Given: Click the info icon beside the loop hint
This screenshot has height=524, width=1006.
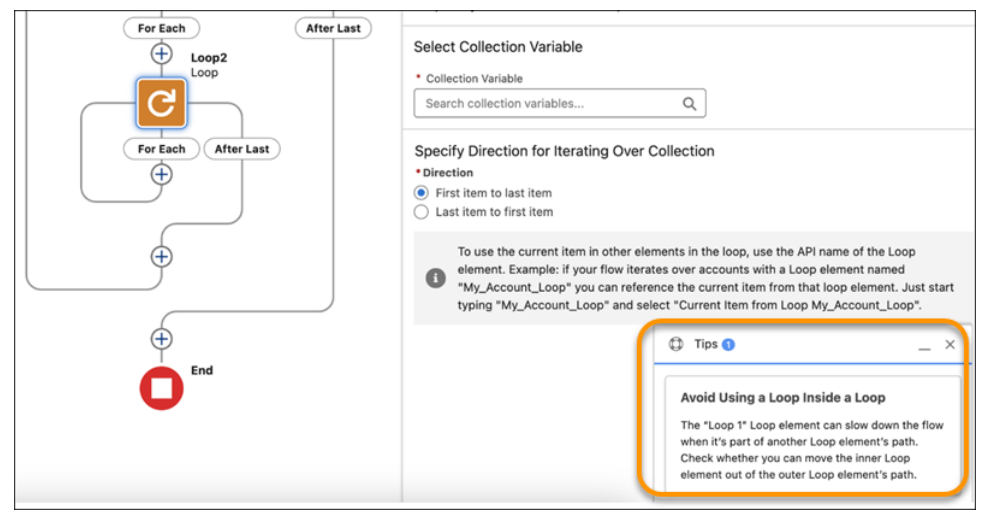Looking at the screenshot, I should 436,279.
